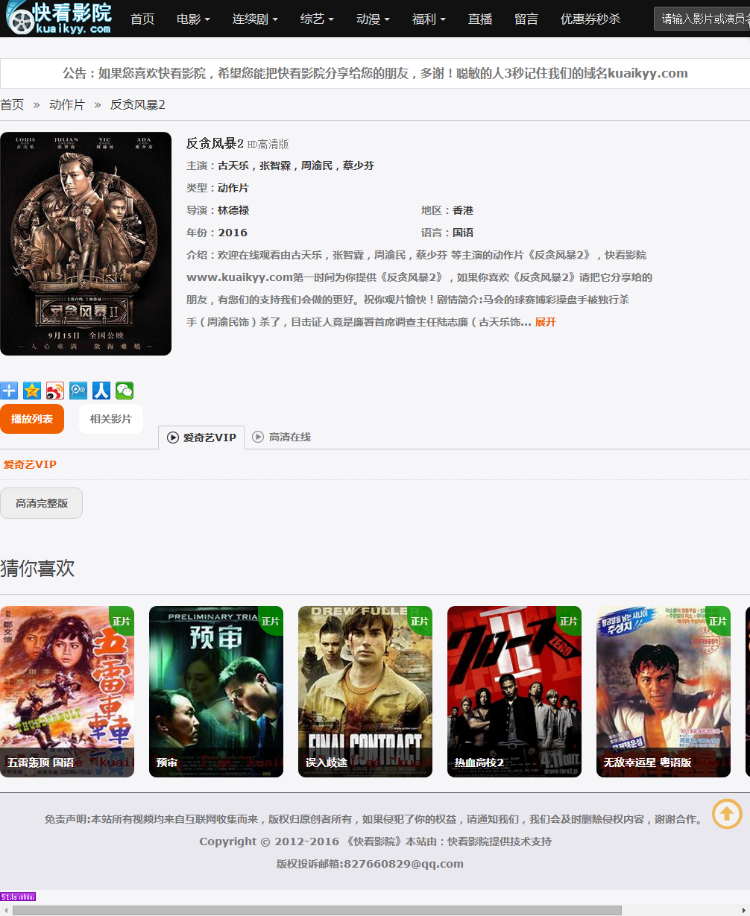Click director link 林德禄
Image resolution: width=750 pixels, height=916 pixels.
coord(233,210)
